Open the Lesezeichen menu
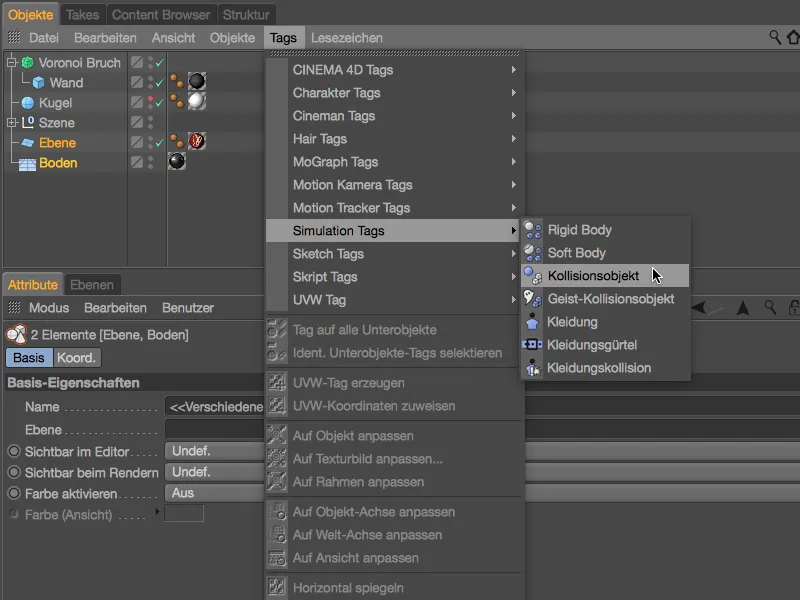 pos(347,38)
